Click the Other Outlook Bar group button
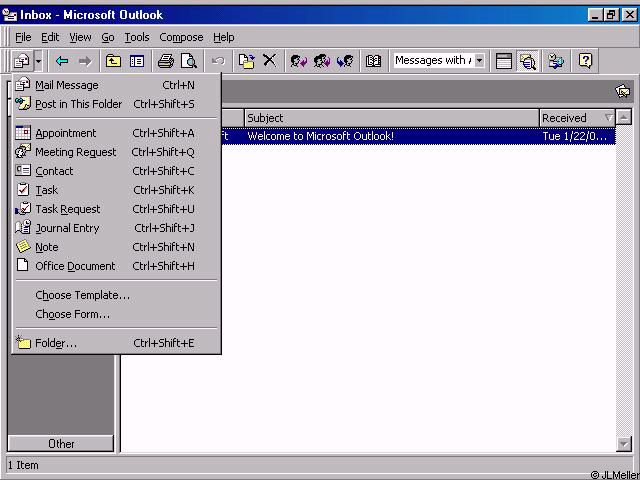Image resolution: width=640 pixels, height=480 pixels. [61, 444]
